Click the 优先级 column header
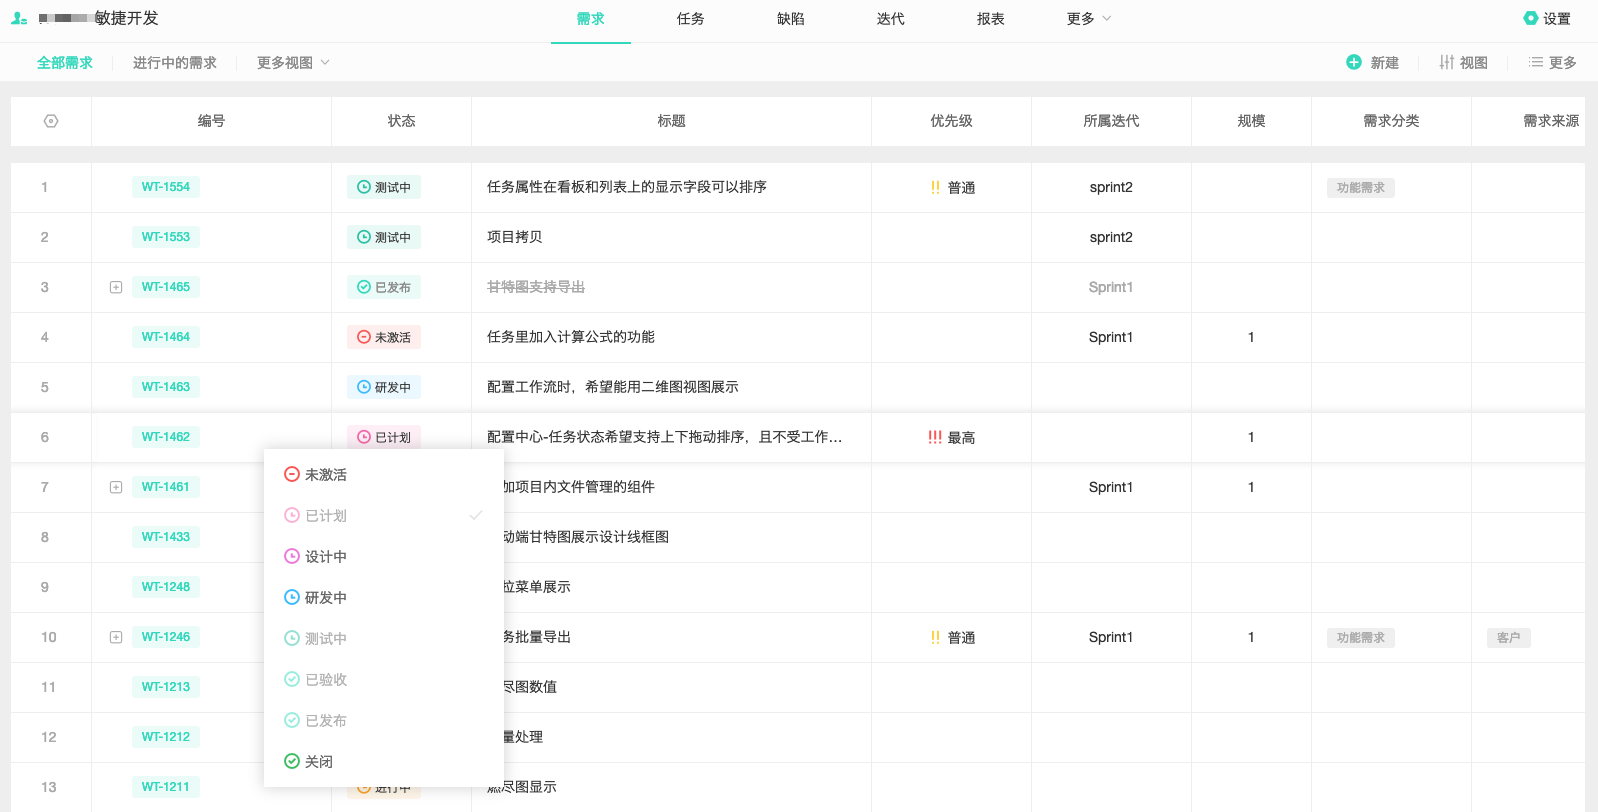Viewport: 1598px width, 812px height. click(951, 121)
